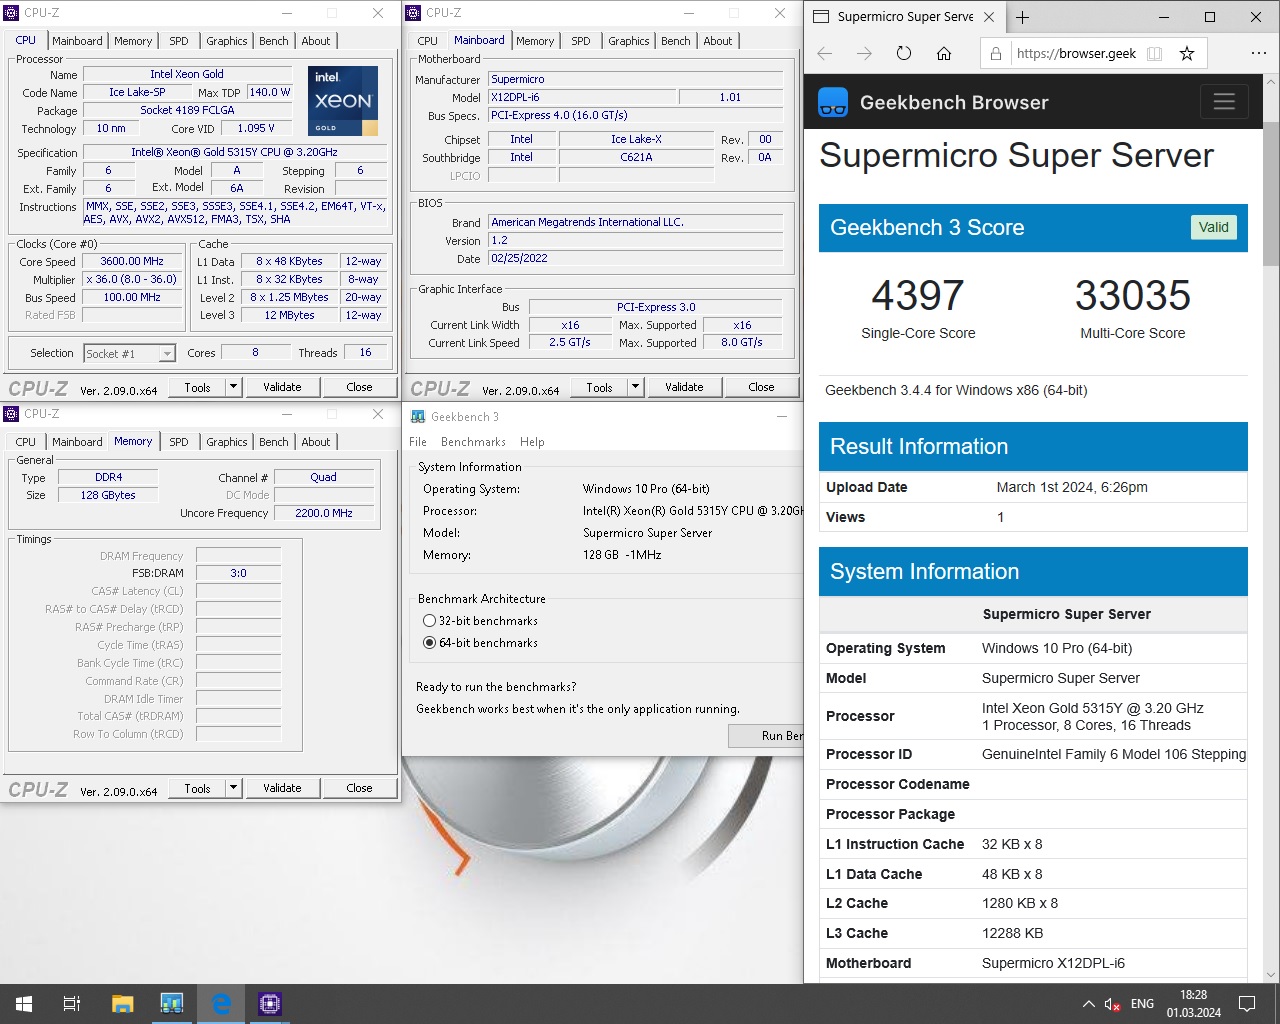Show hidden system tray icons

pos(1088,1004)
